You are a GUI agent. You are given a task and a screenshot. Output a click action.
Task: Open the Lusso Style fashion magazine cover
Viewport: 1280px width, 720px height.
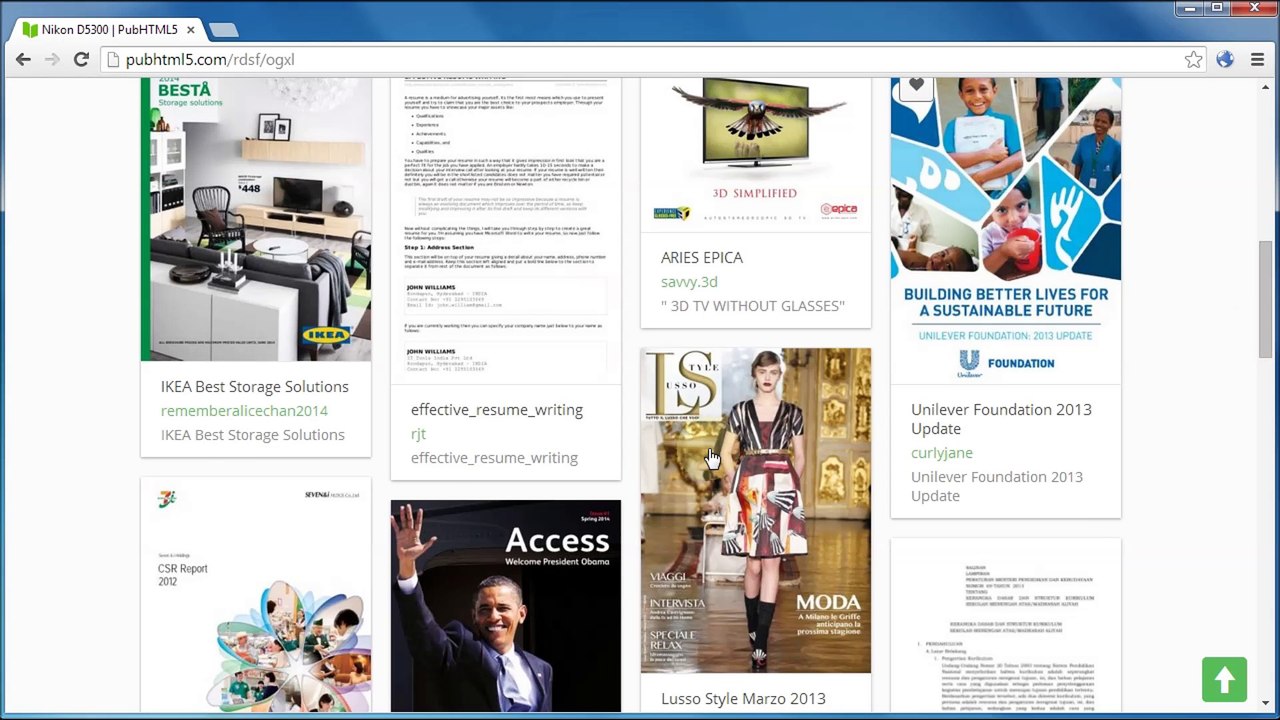point(756,511)
